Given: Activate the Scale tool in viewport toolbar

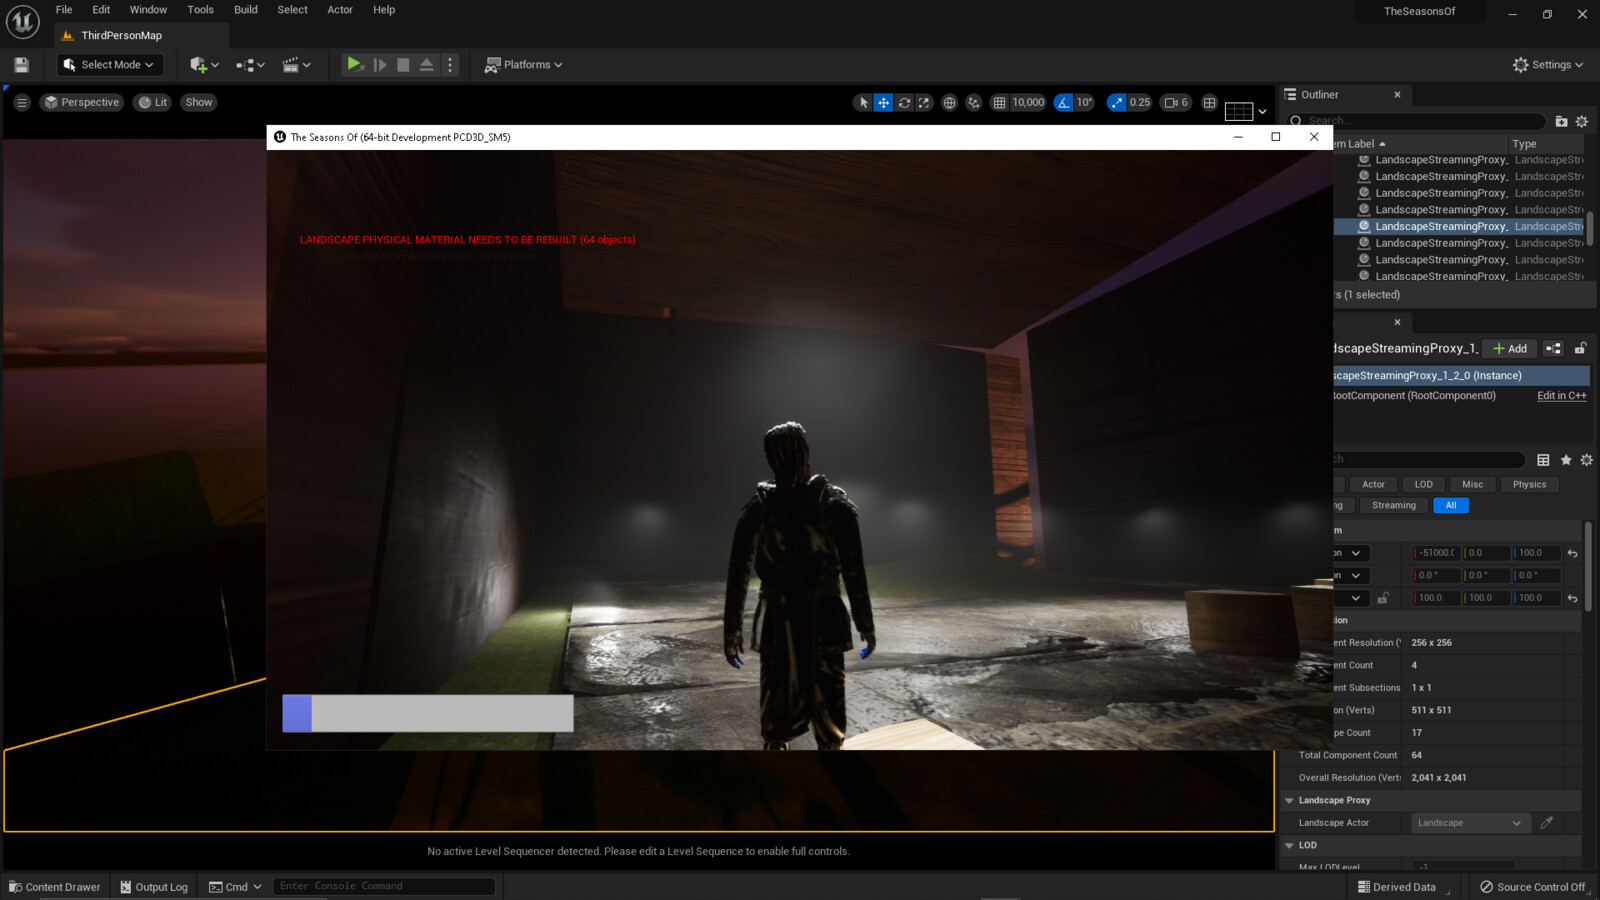Looking at the screenshot, I should coord(924,102).
